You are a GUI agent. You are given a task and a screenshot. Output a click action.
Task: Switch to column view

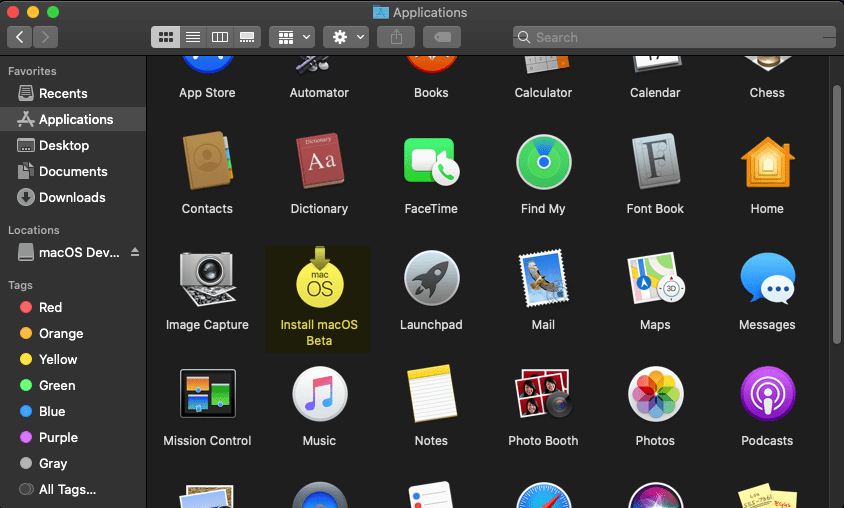pyautogui.click(x=220, y=37)
